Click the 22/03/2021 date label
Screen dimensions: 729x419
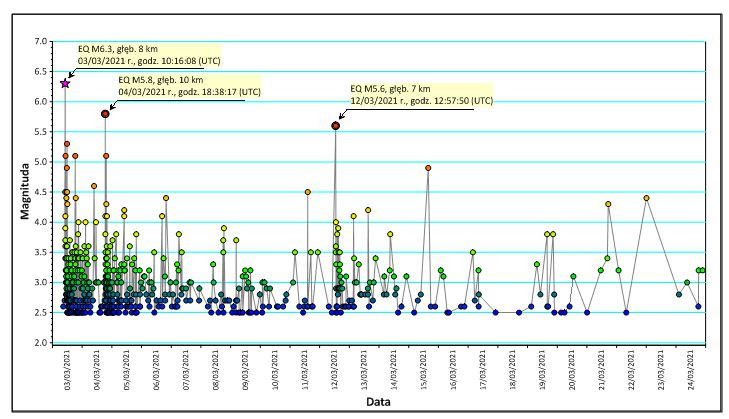click(632, 370)
